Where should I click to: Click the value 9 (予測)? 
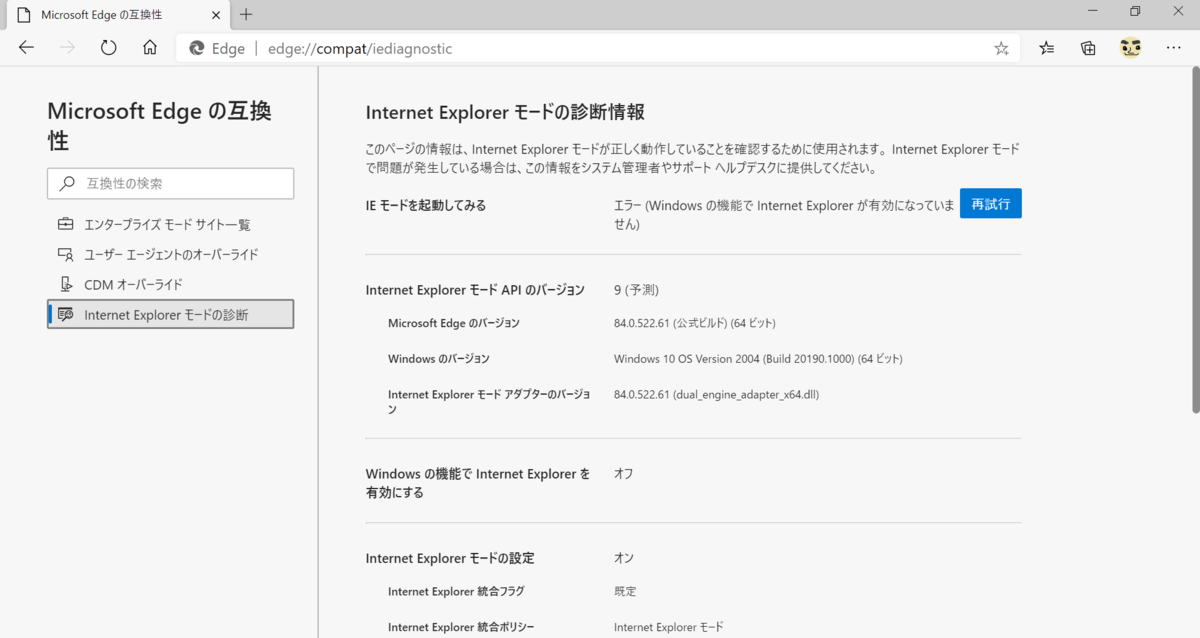(x=636, y=290)
